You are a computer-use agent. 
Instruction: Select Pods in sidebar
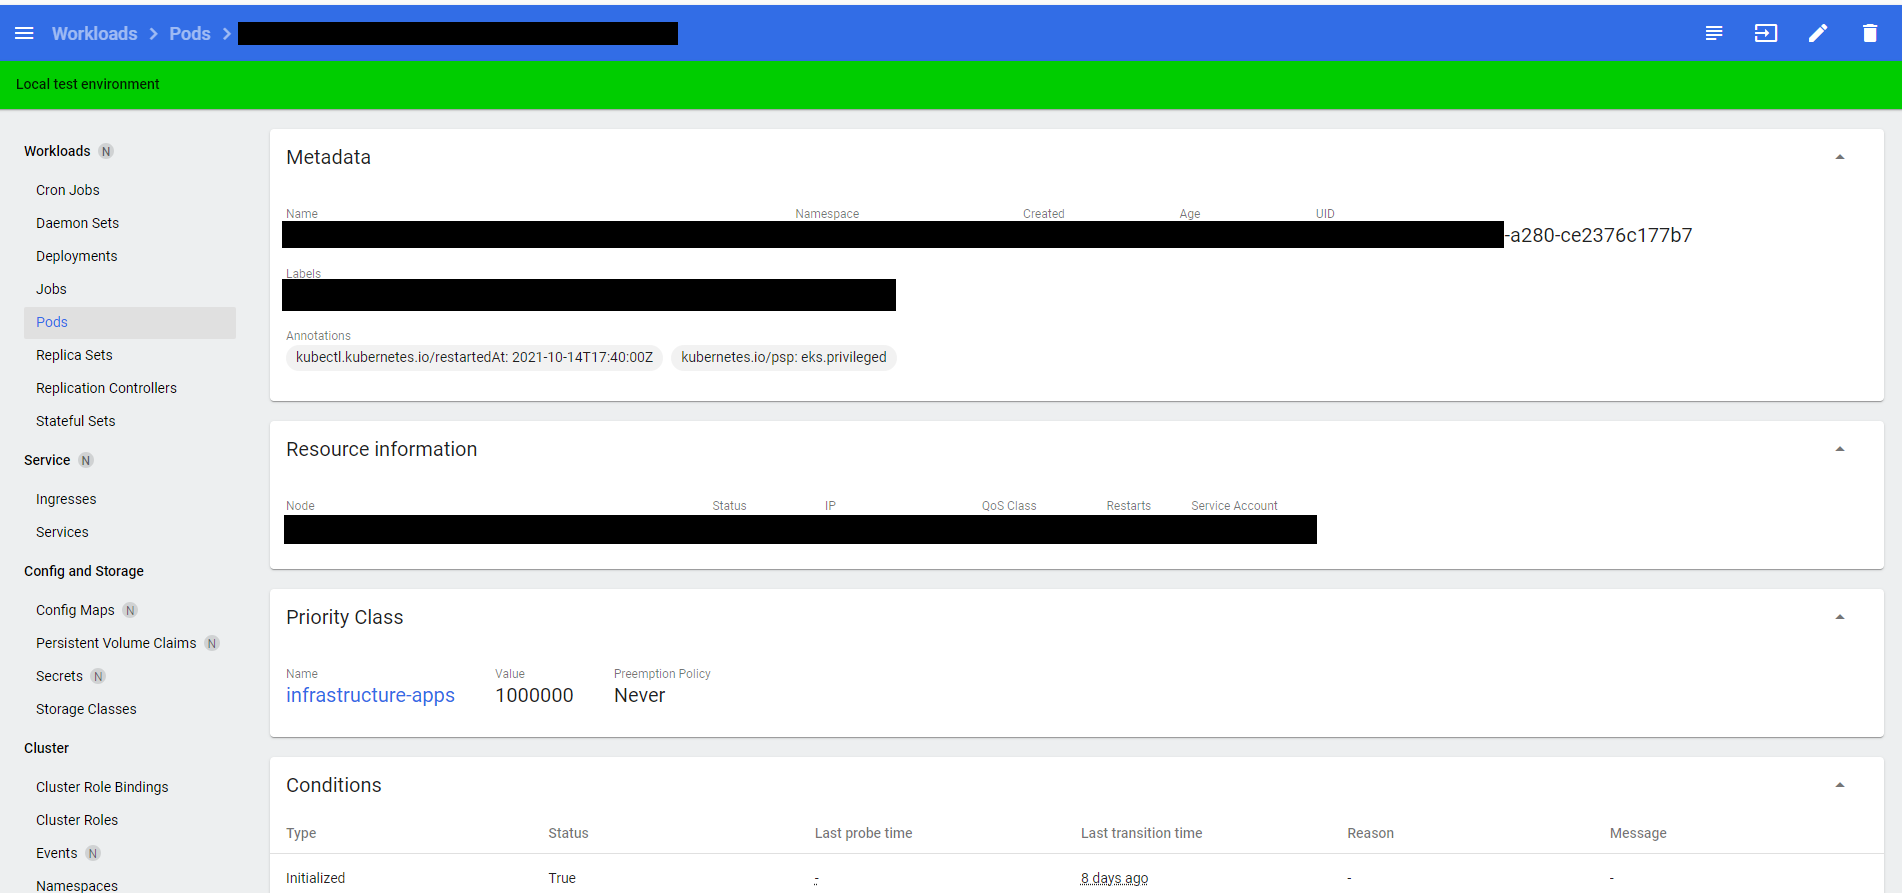pos(130,322)
